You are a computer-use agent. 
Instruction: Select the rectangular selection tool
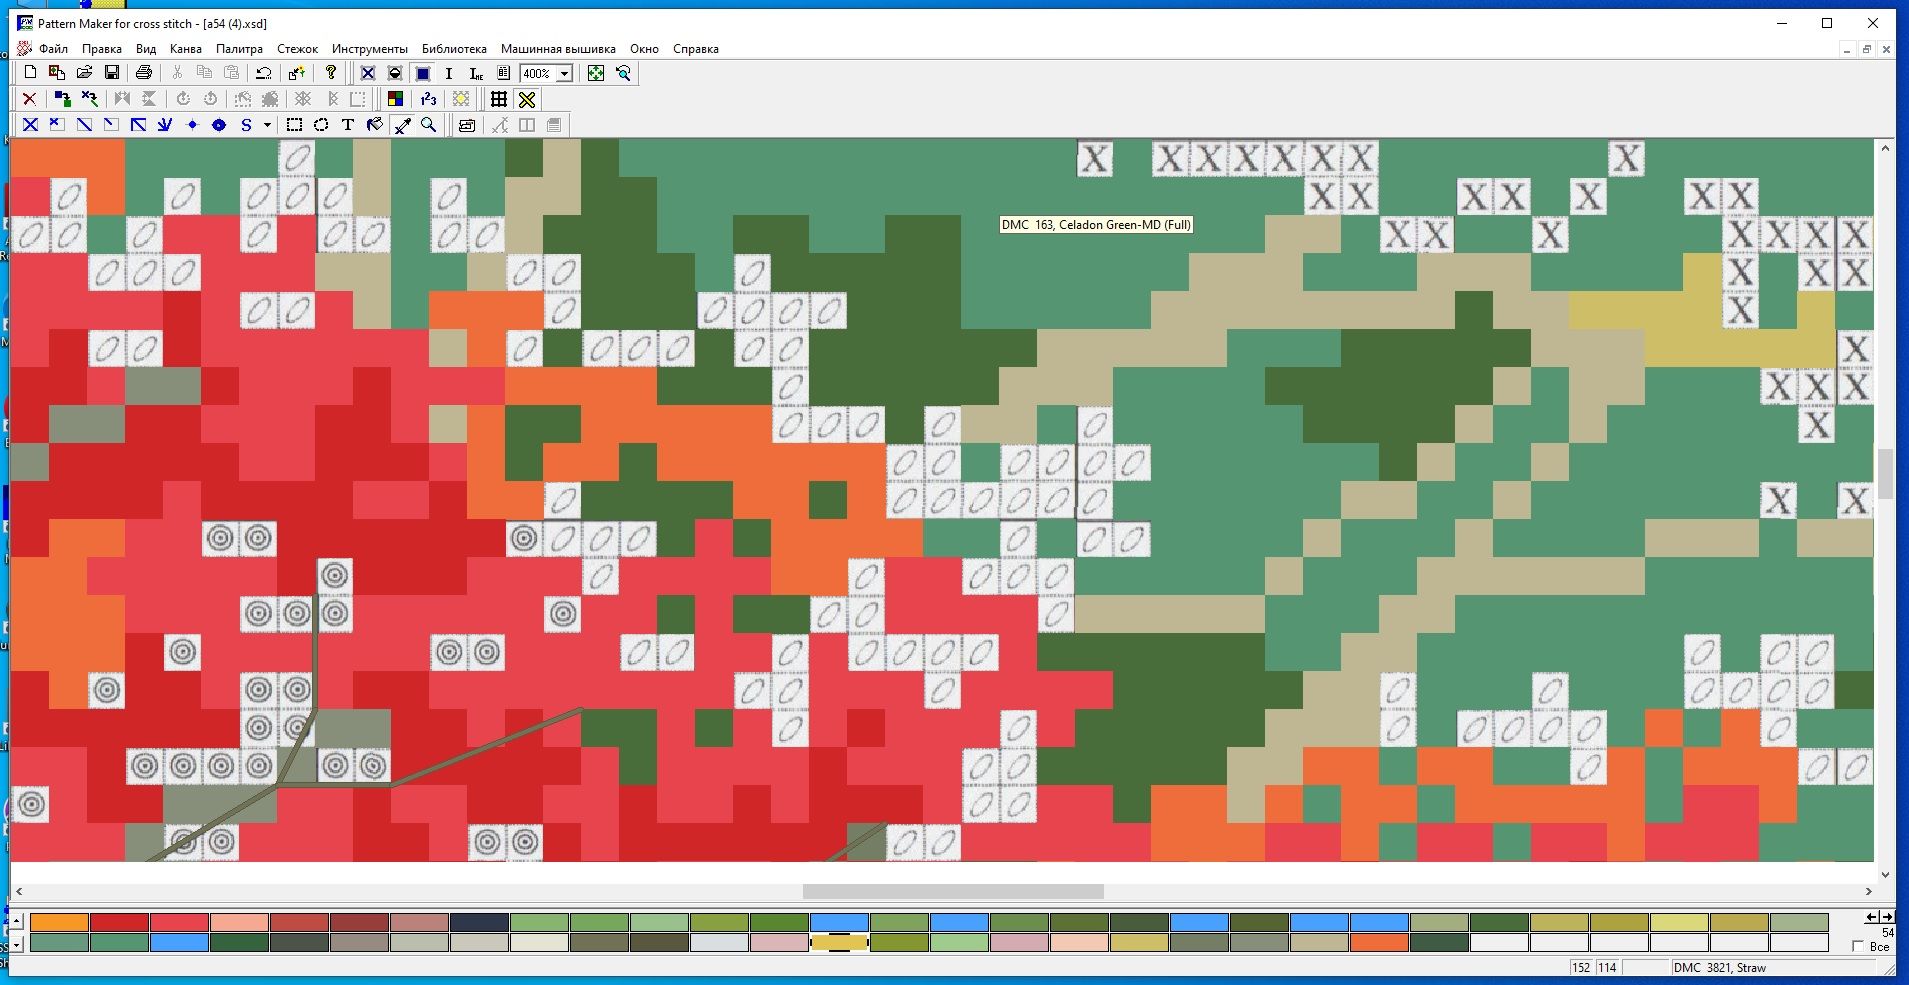coord(294,125)
